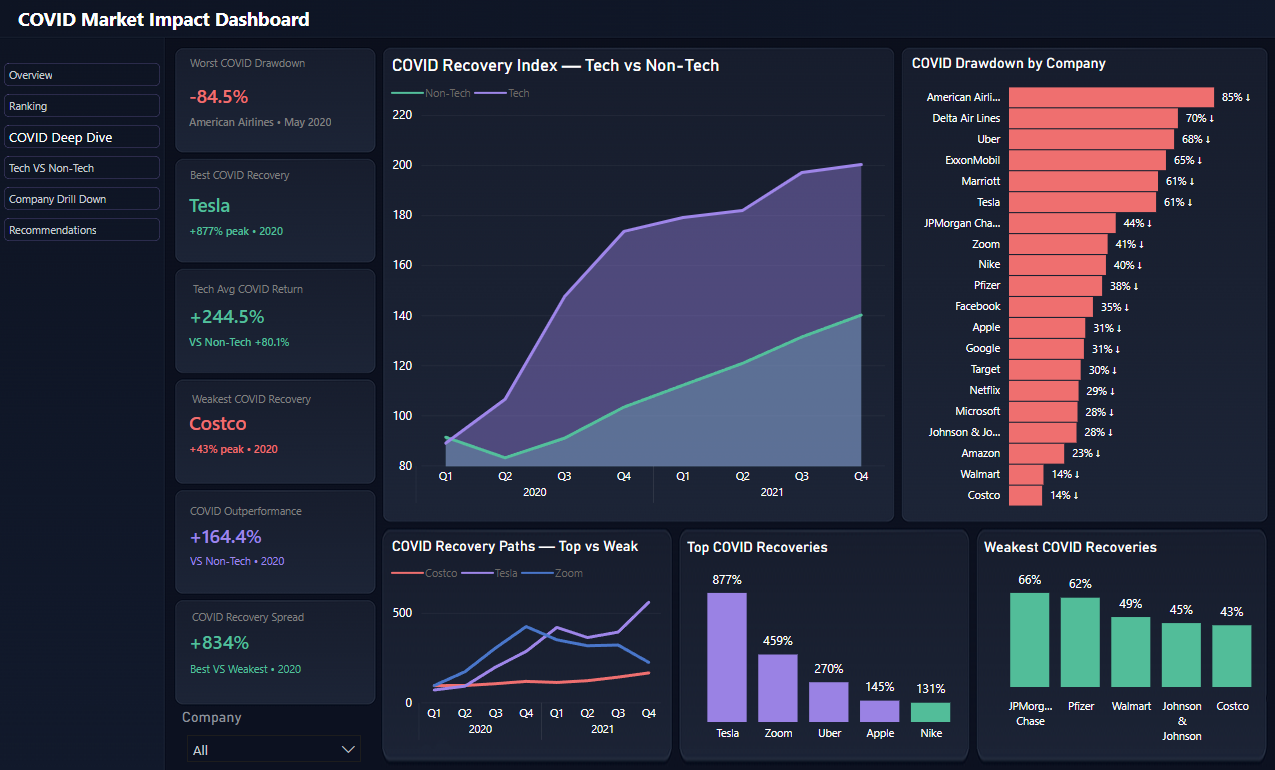This screenshot has height=770, width=1275.
Task: Open Tech VS Non-Tech page
Action: [82, 168]
